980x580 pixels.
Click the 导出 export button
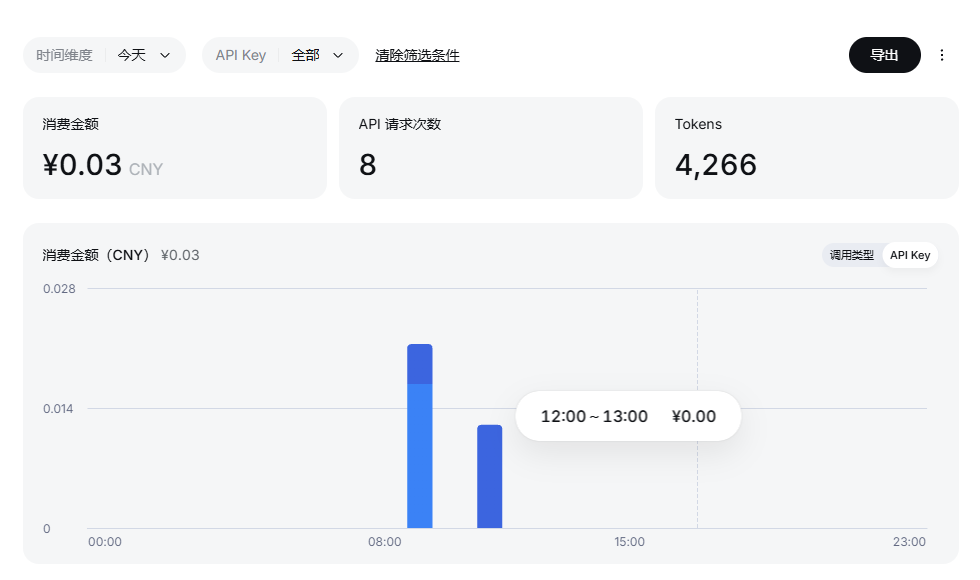884,55
